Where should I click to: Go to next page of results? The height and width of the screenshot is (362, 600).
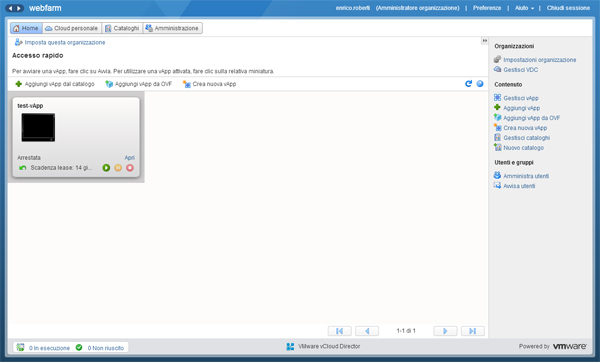coord(445,331)
